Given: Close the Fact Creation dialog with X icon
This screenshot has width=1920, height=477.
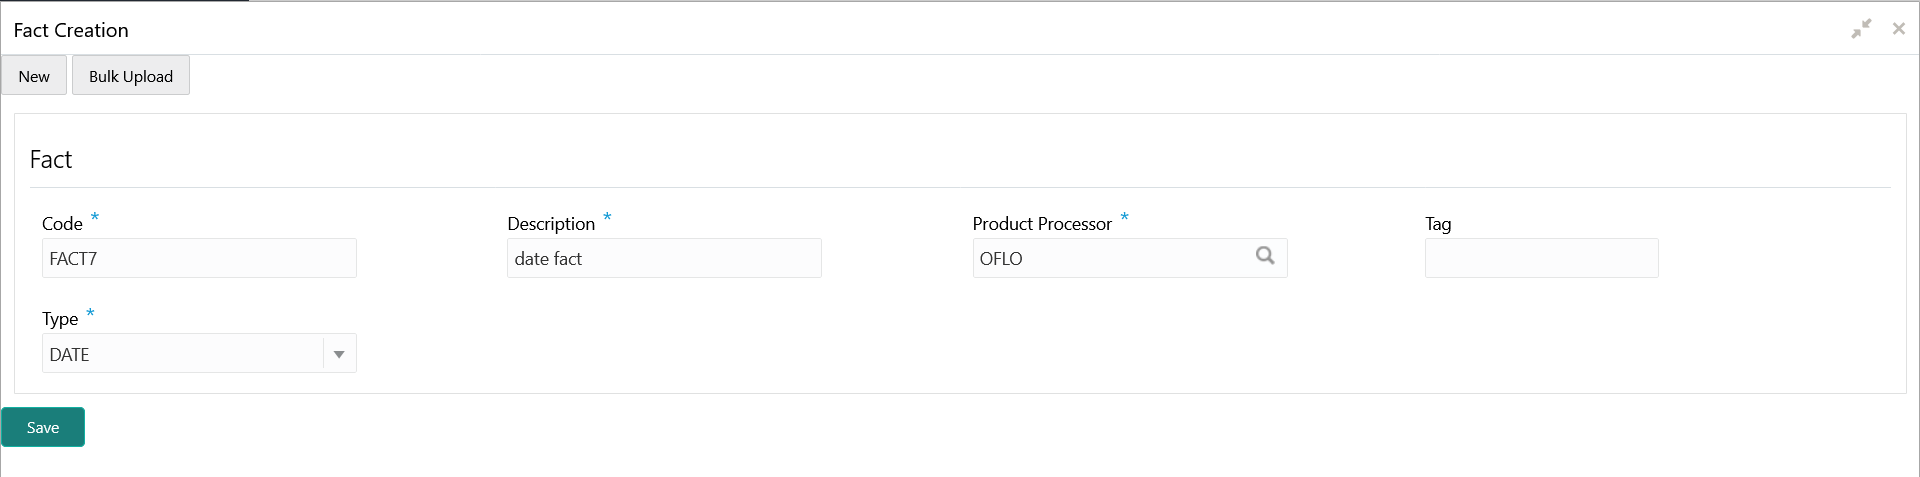Looking at the screenshot, I should click(x=1898, y=29).
